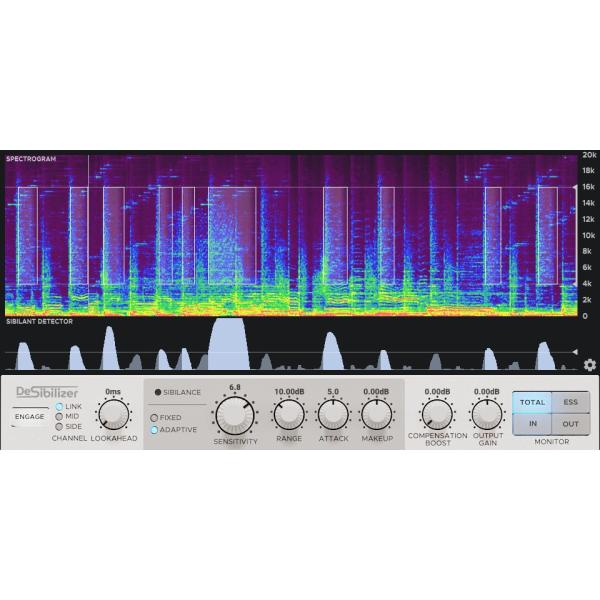This screenshot has width=600, height=600.
Task: Click the sibilant detector threshold arrow handle
Action: coord(575,352)
